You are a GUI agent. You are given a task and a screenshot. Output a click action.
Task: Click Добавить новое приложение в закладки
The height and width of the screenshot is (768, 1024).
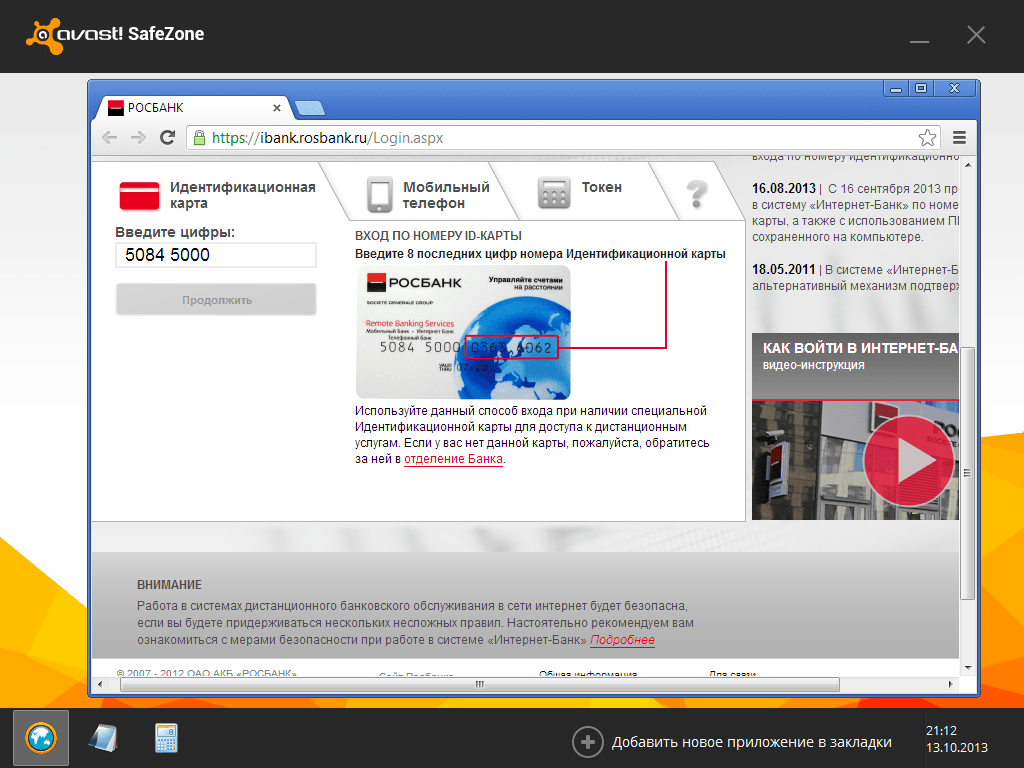[x=752, y=743]
